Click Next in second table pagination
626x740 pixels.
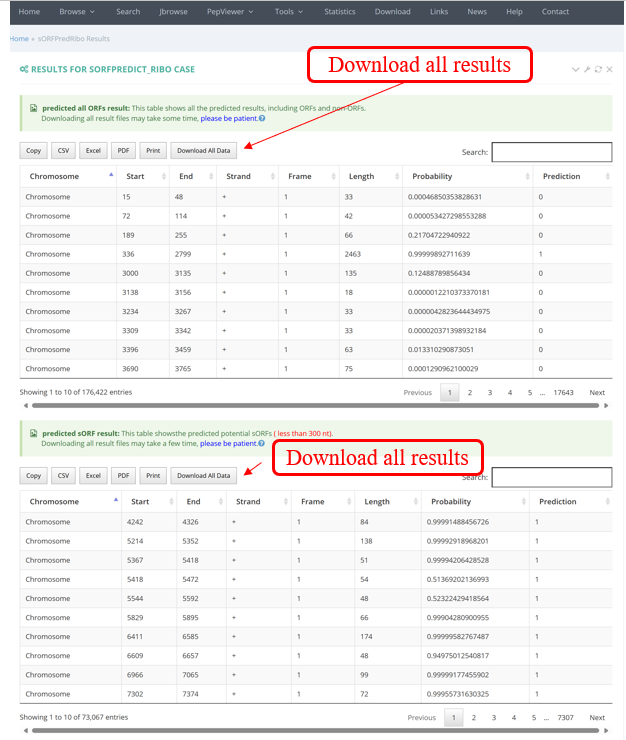click(597, 718)
